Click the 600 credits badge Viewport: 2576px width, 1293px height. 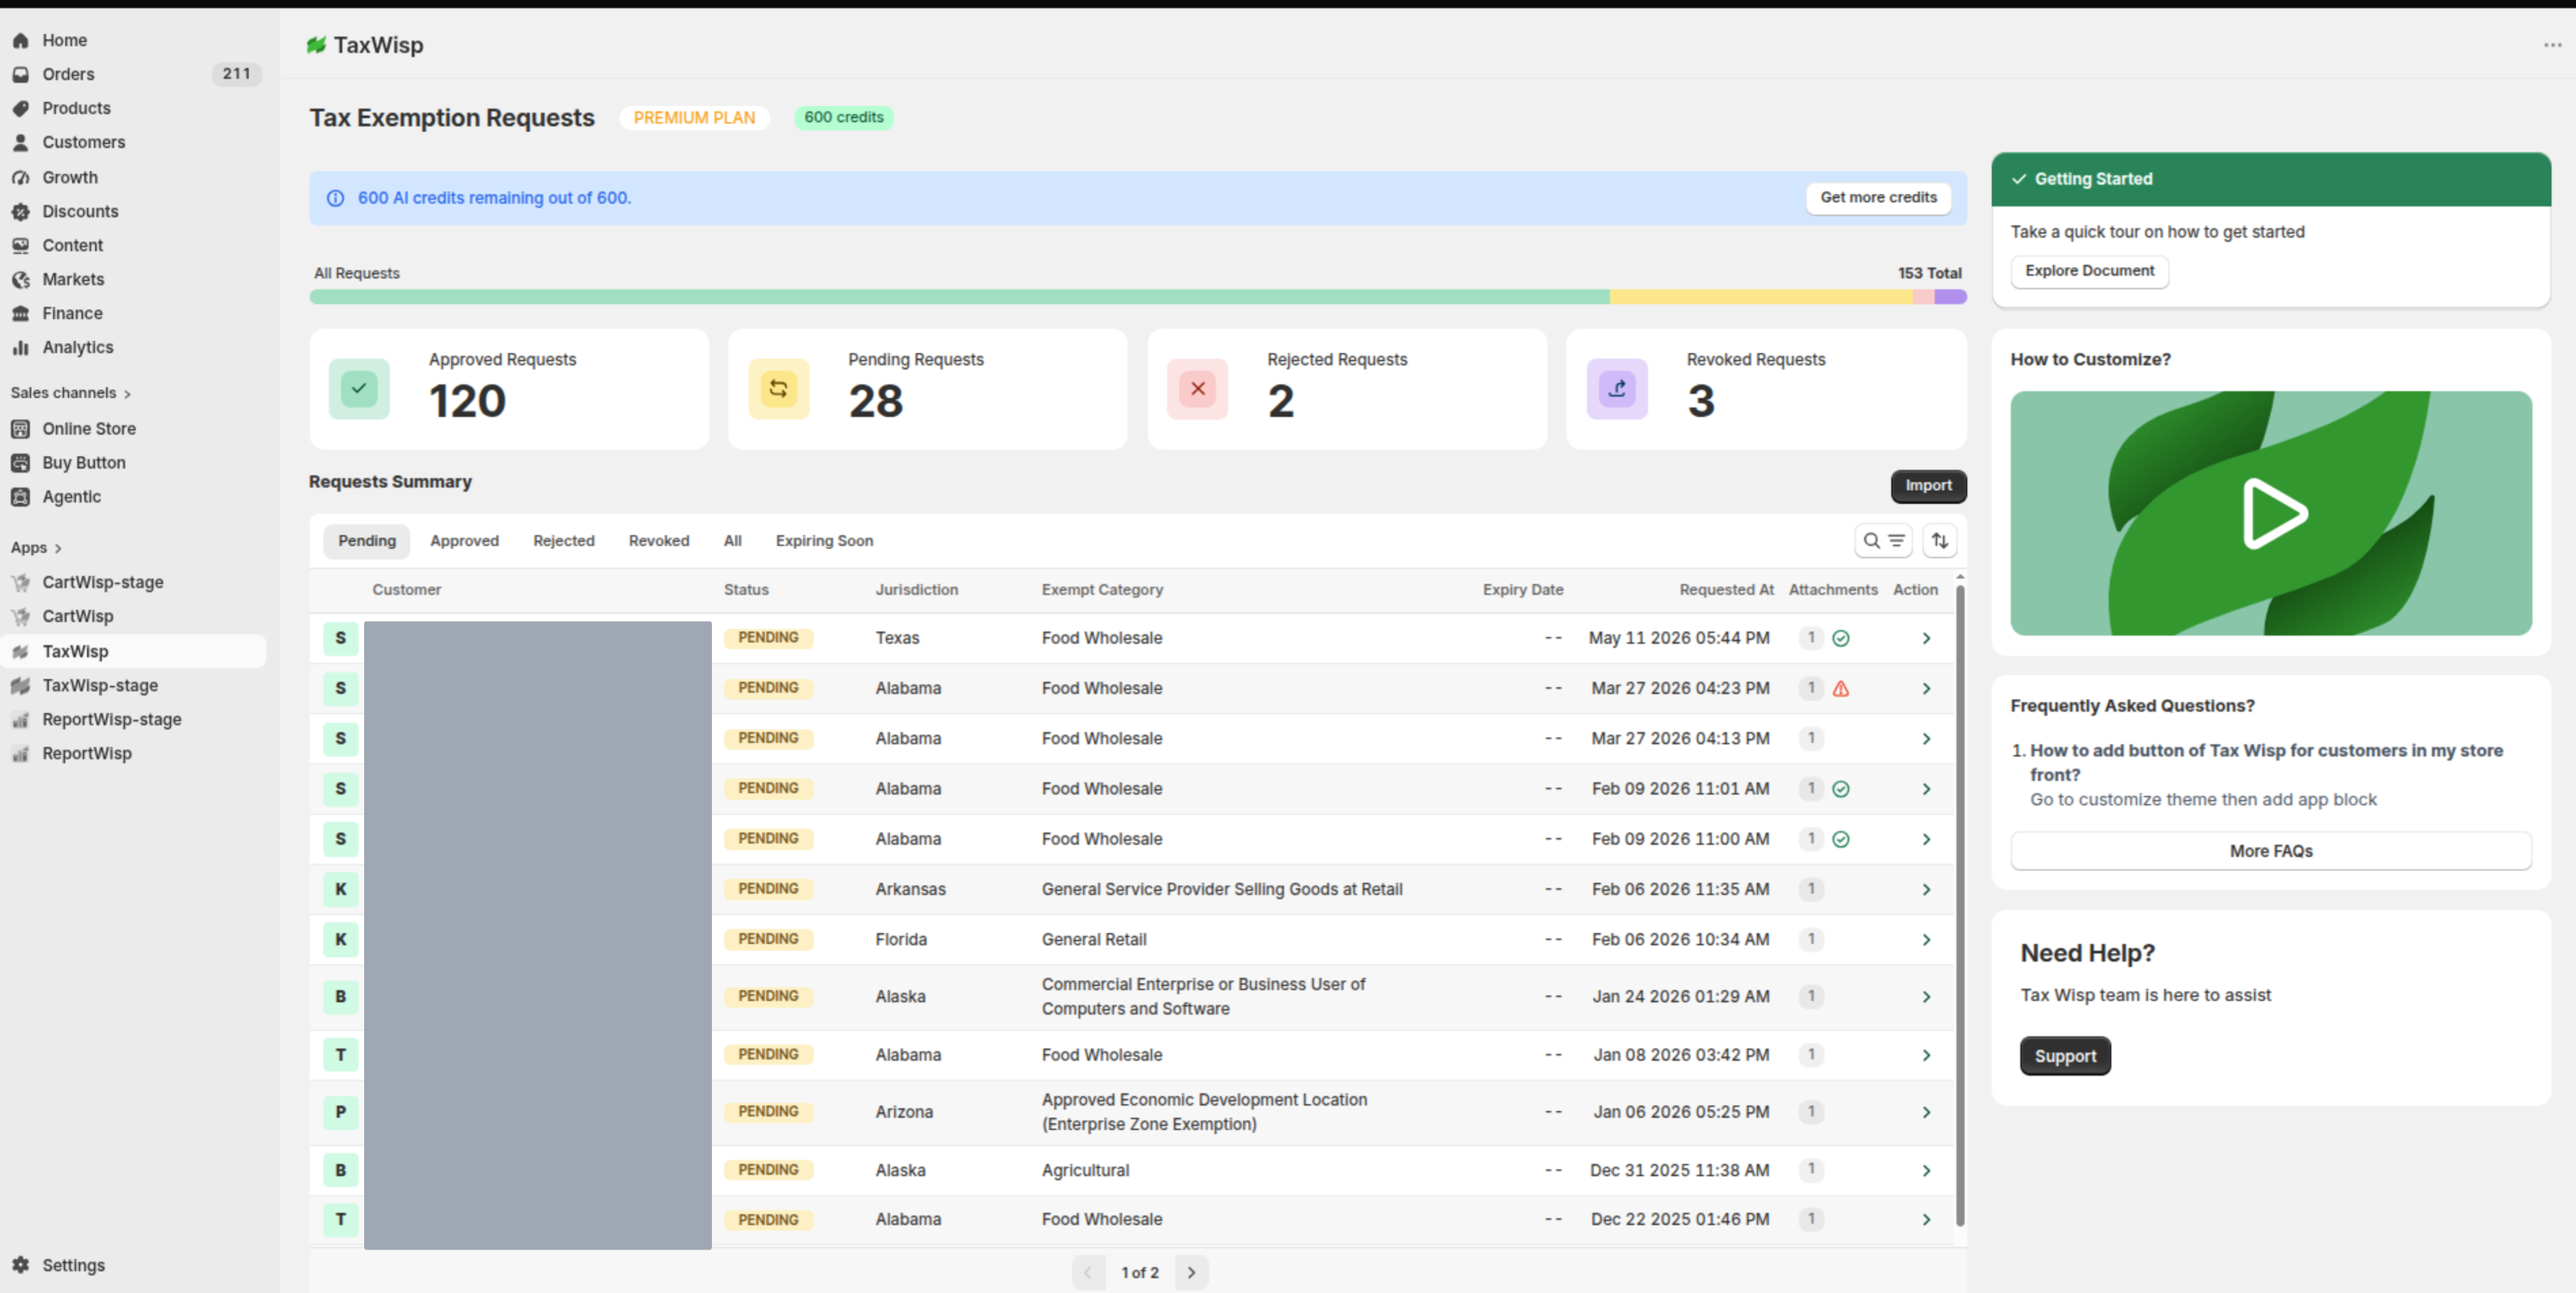tap(844, 118)
